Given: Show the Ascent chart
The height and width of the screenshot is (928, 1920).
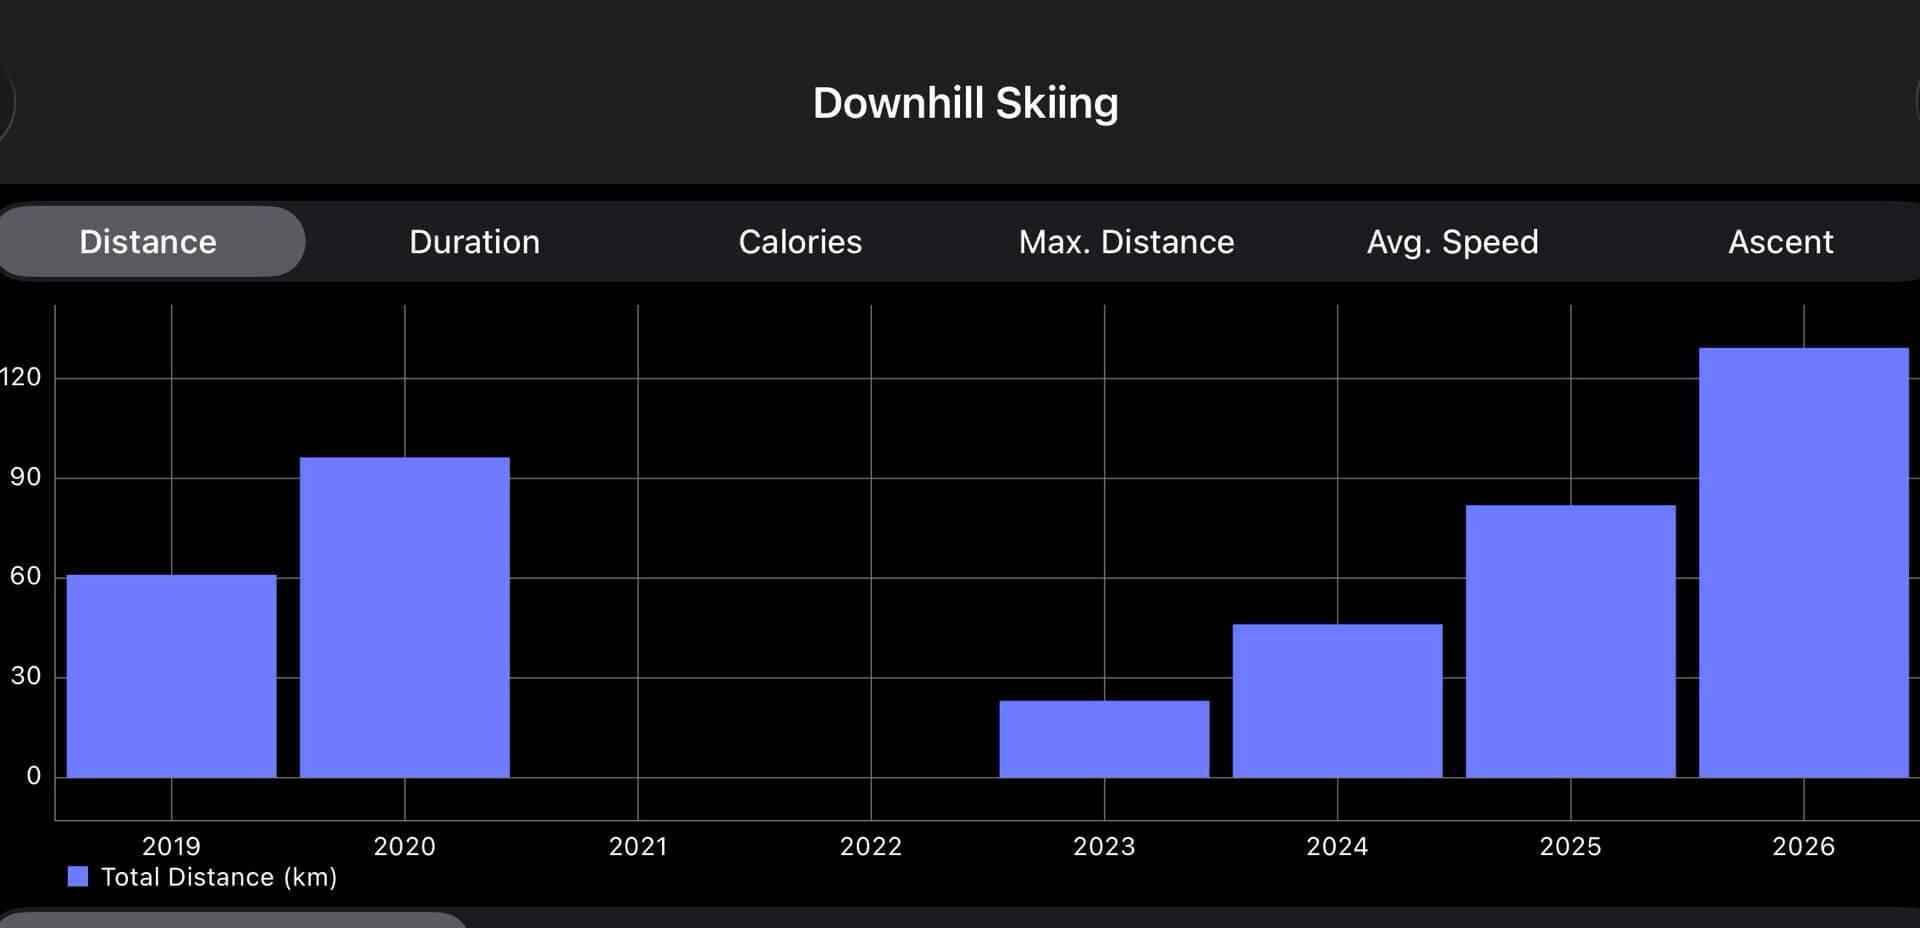Looking at the screenshot, I should tap(1780, 241).
